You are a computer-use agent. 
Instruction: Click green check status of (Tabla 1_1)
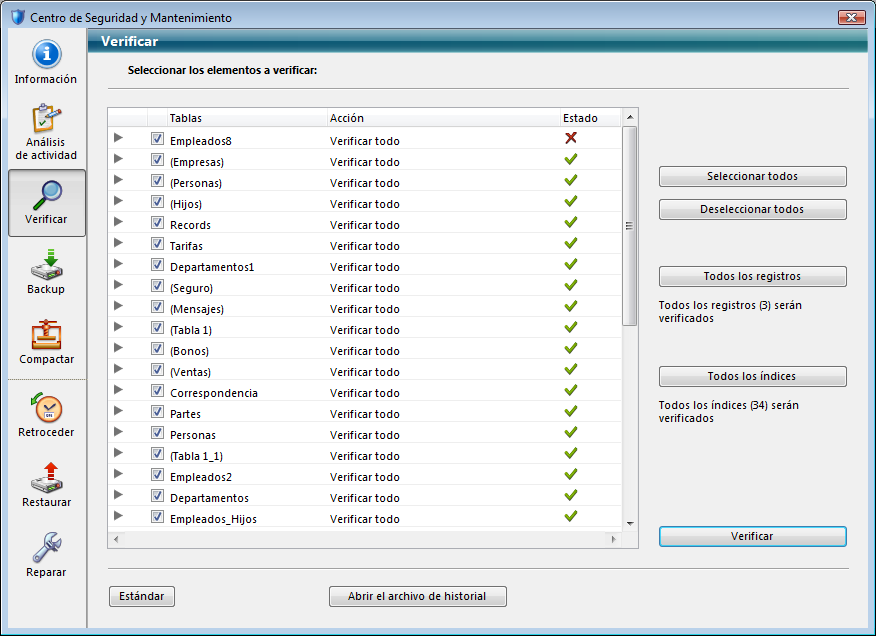point(570,453)
